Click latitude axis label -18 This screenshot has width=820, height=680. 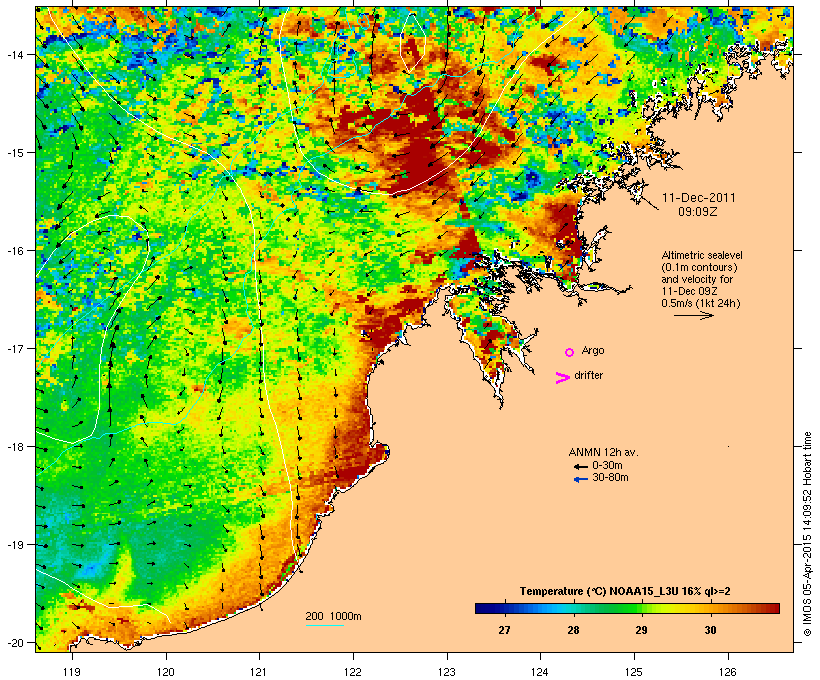(15, 447)
